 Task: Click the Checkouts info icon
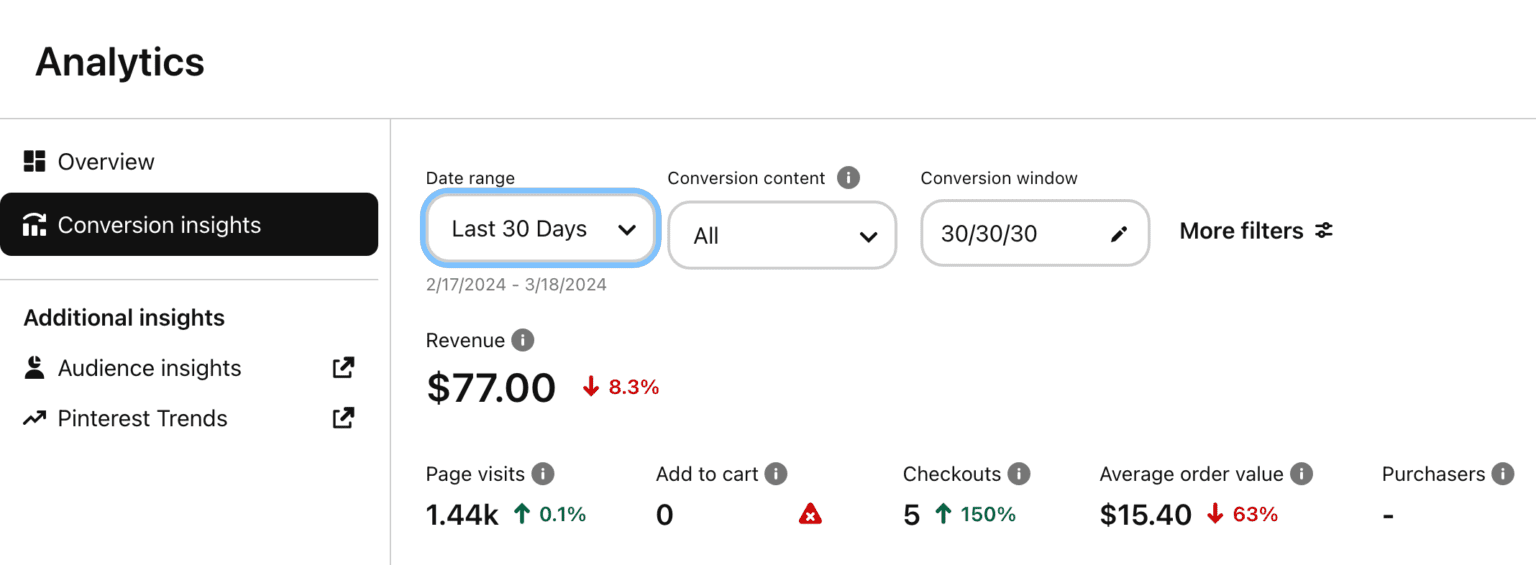pyautogui.click(x=1019, y=474)
